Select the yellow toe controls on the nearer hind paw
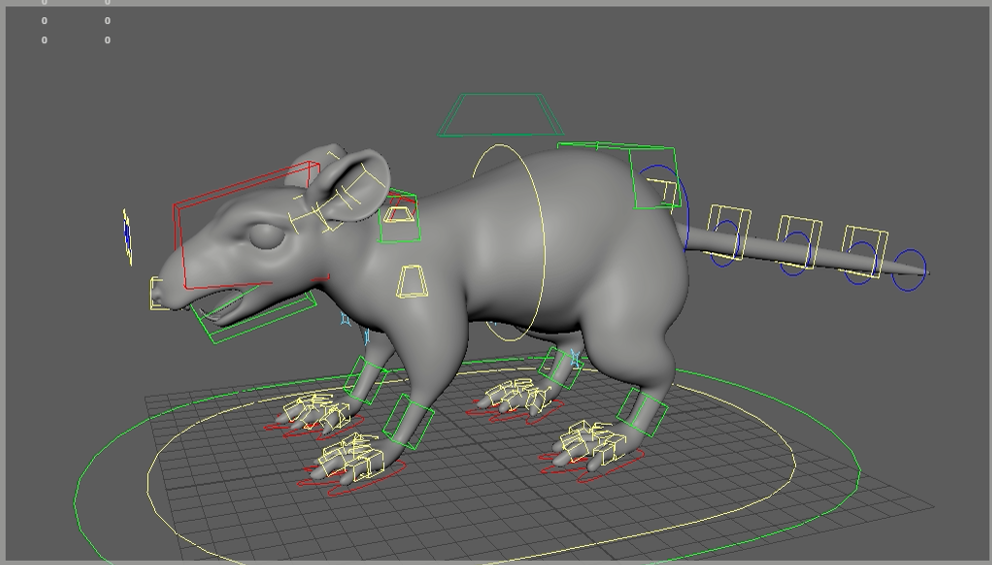Screen dimensions: 992x565 (592, 443)
